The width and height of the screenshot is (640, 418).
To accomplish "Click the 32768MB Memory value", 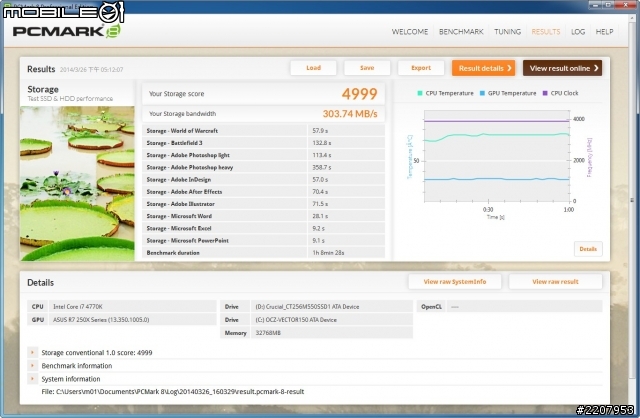I will (x=268, y=333).
